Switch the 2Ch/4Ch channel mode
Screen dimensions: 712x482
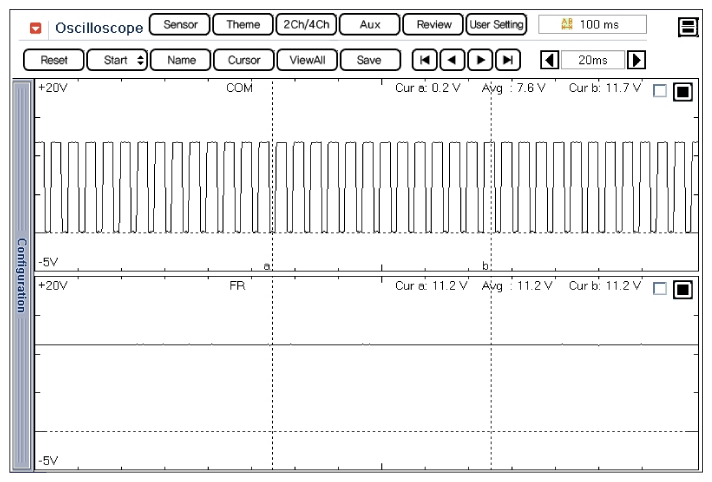tap(305, 24)
